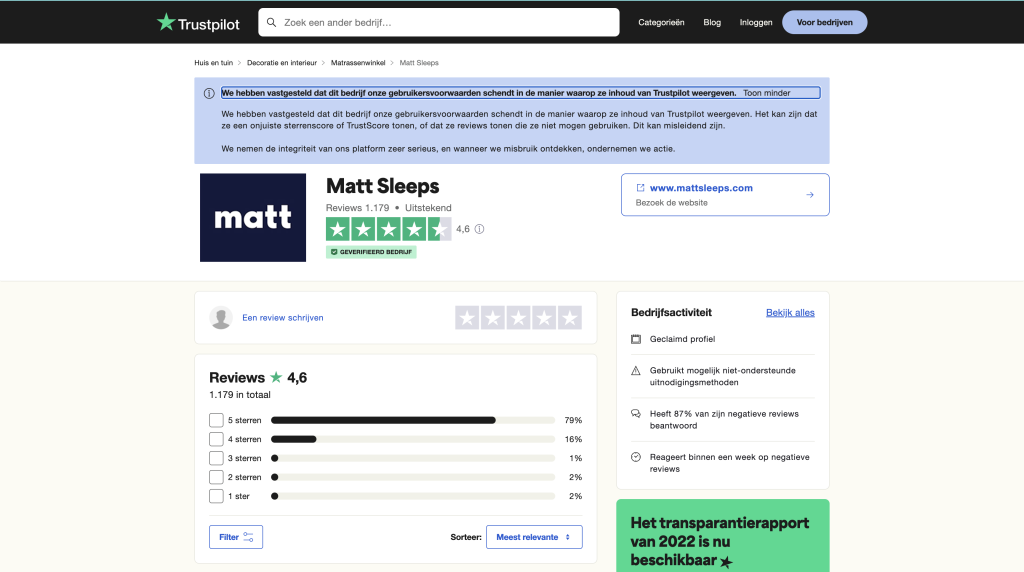Tick the 5 sterren checkbox
The height and width of the screenshot is (572, 1024).
tap(216, 420)
